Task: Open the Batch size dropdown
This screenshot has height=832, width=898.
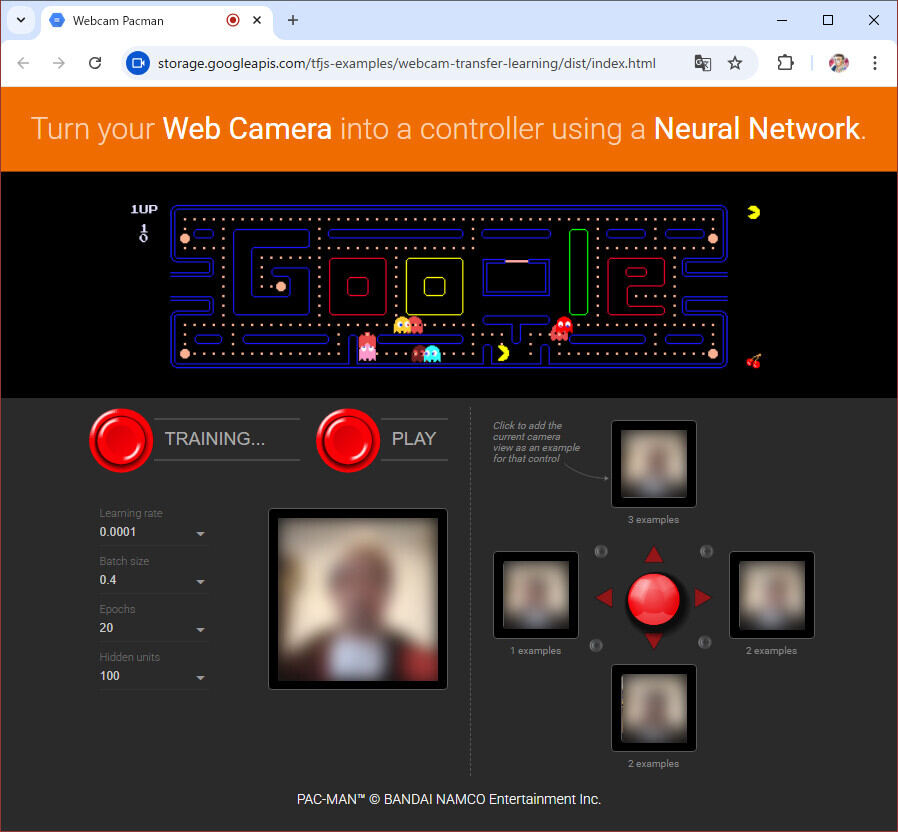Action: point(152,580)
